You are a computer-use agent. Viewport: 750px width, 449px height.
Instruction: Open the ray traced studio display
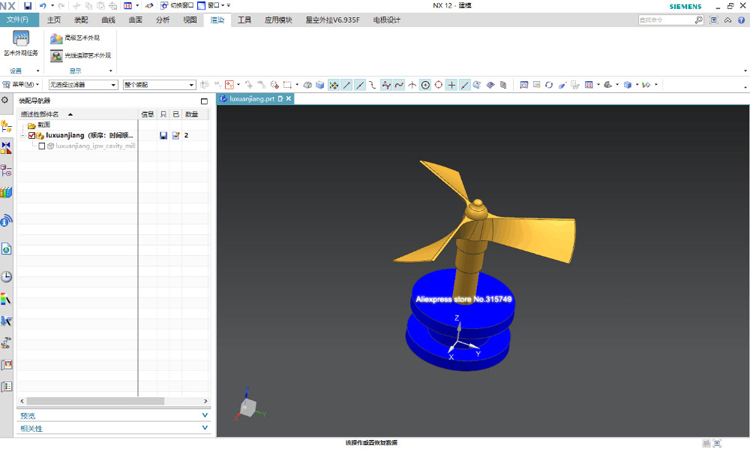(80, 55)
